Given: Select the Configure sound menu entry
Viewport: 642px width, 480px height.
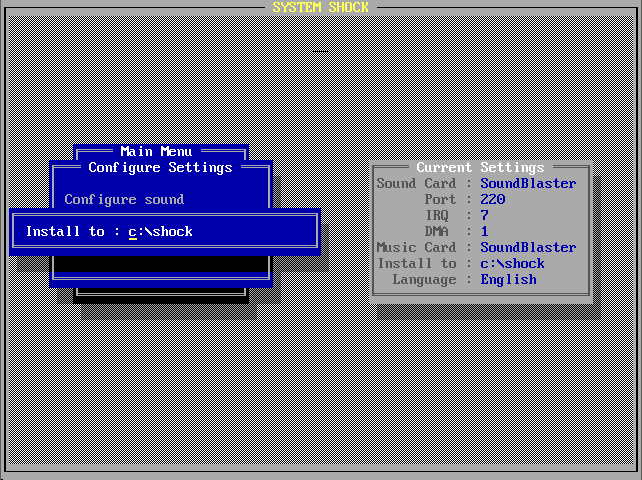Looking at the screenshot, I should pyautogui.click(x=124, y=199).
